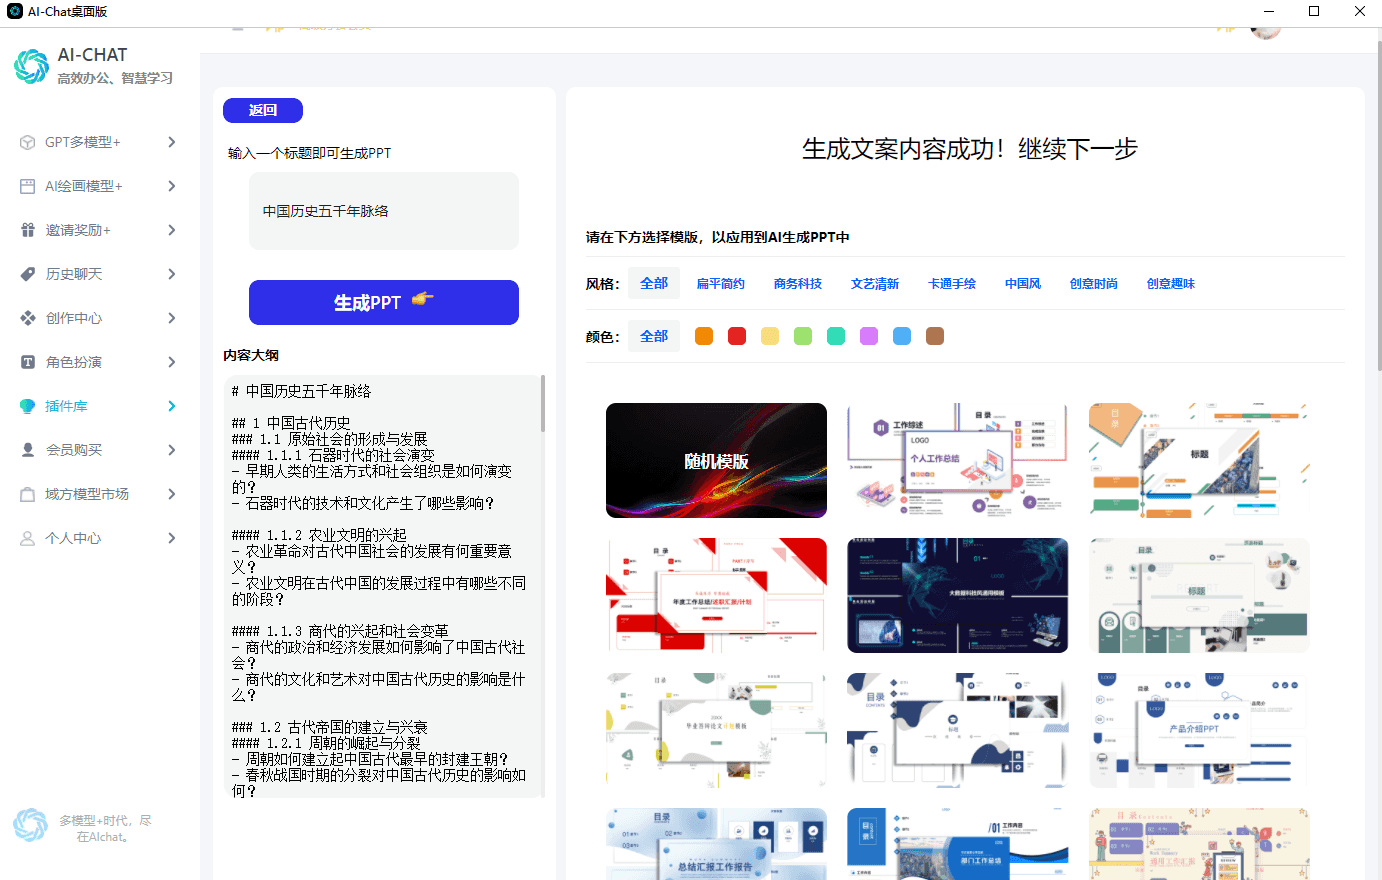Select the 卡通手绘 style filter

[x=952, y=284]
